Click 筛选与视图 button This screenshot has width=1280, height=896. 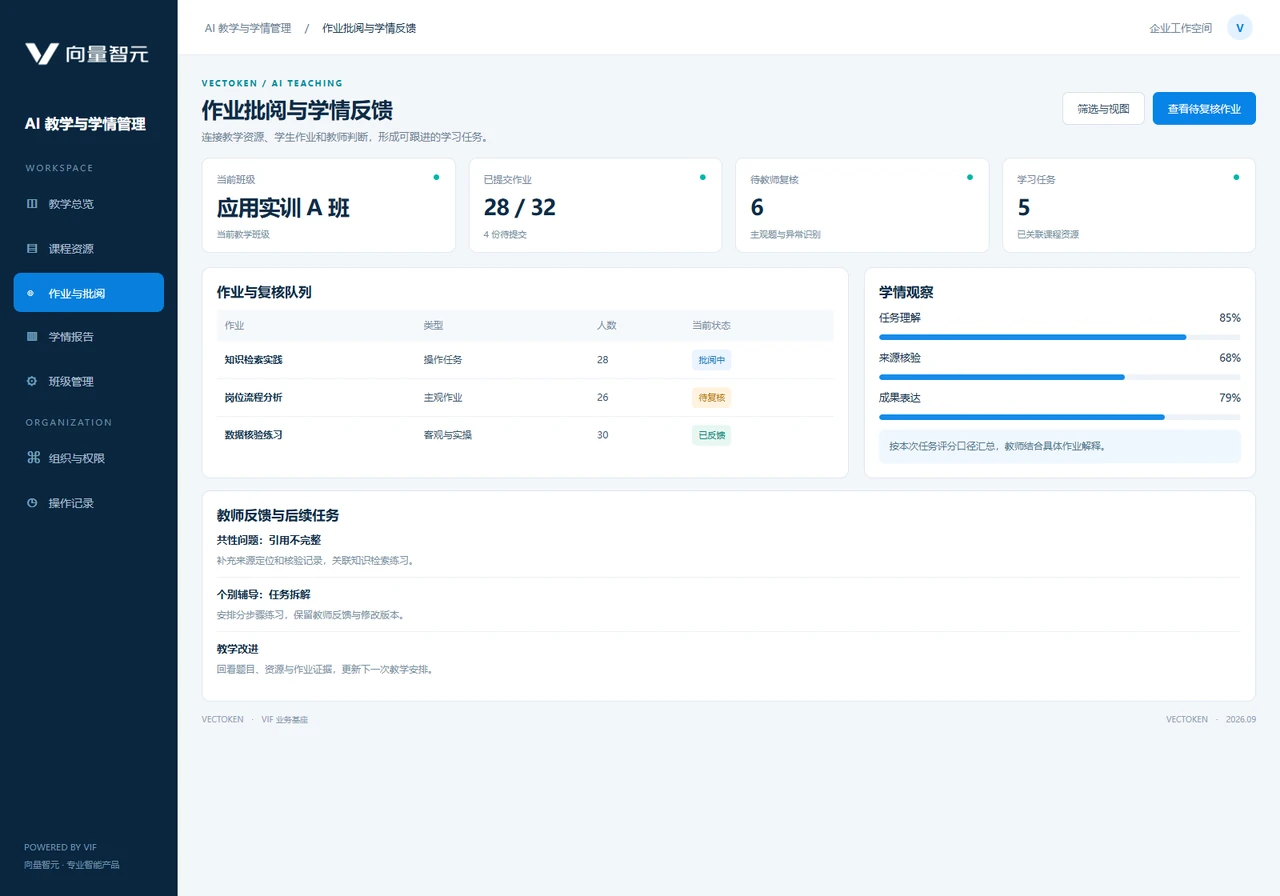(x=1103, y=108)
